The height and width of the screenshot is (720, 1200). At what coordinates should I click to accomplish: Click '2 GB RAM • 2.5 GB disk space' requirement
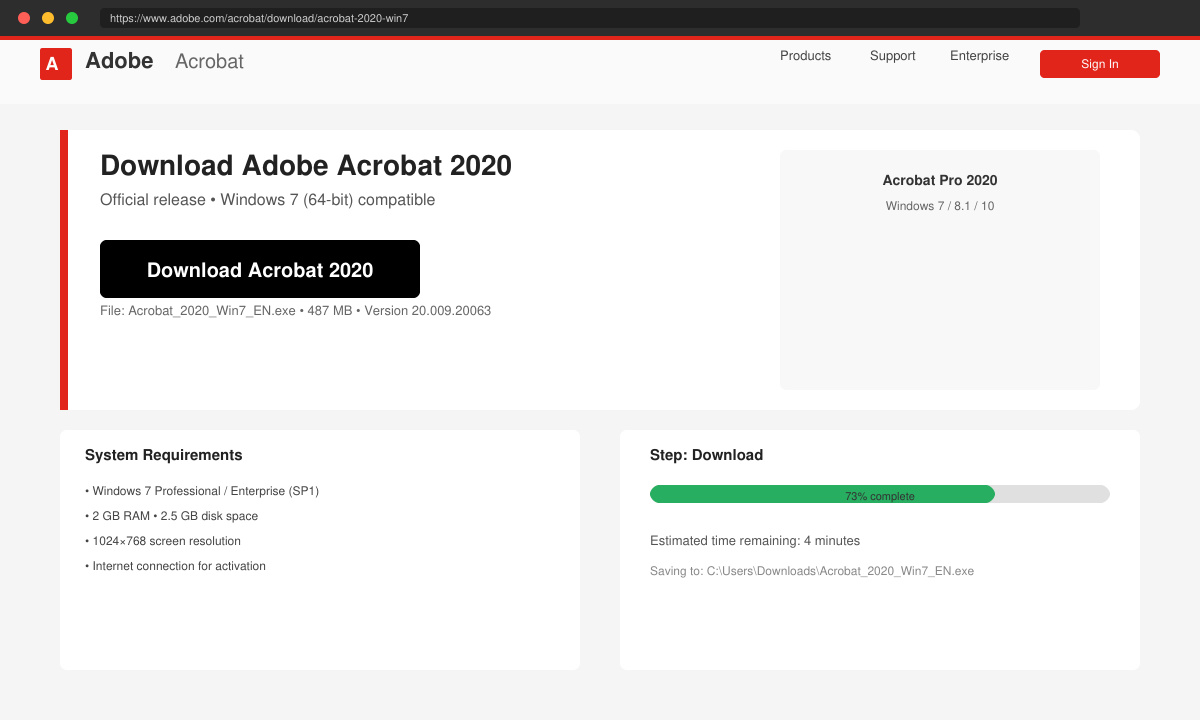(171, 516)
